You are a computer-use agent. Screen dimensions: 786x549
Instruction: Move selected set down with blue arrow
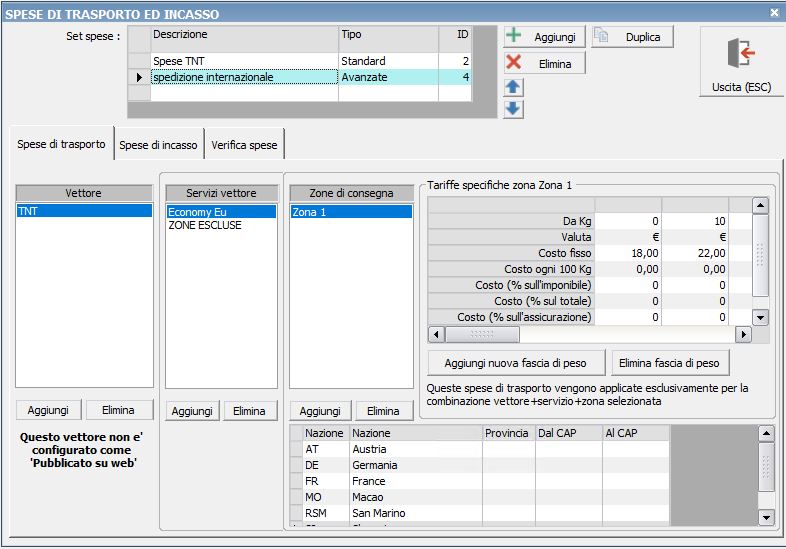513,109
